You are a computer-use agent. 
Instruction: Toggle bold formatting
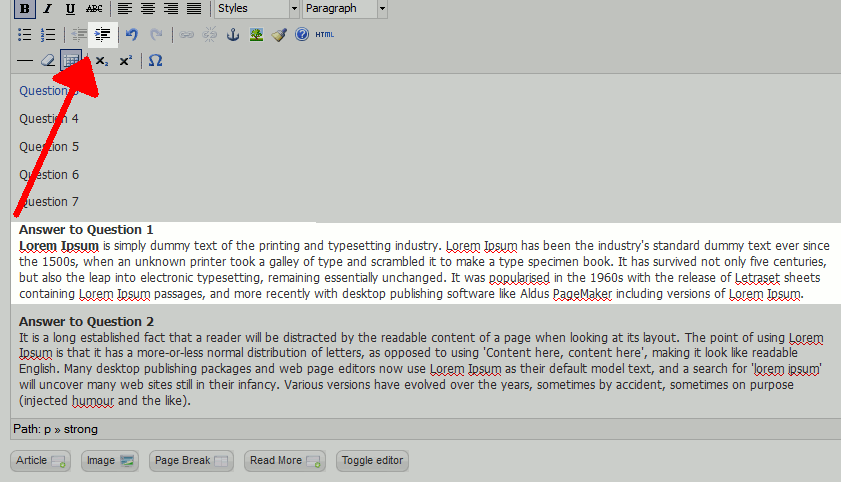[x=24, y=8]
